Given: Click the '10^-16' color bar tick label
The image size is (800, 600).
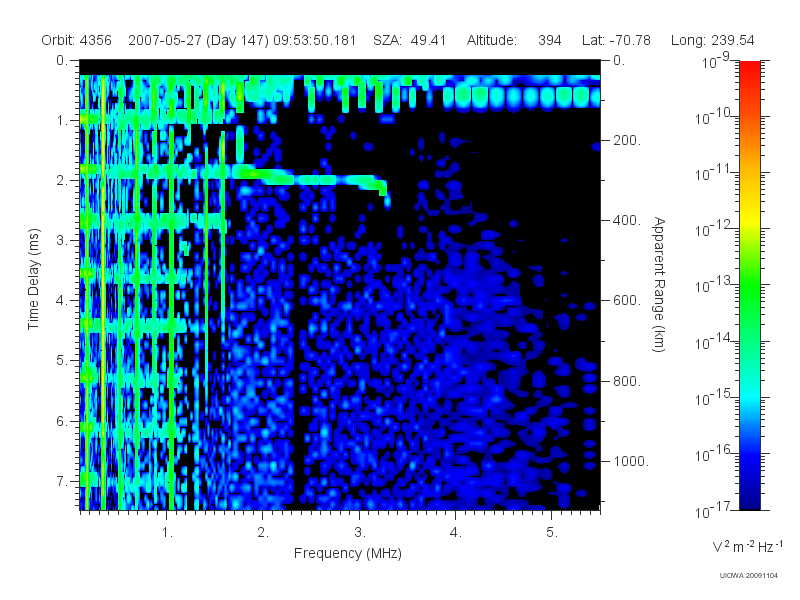Looking at the screenshot, I should tap(714, 453).
